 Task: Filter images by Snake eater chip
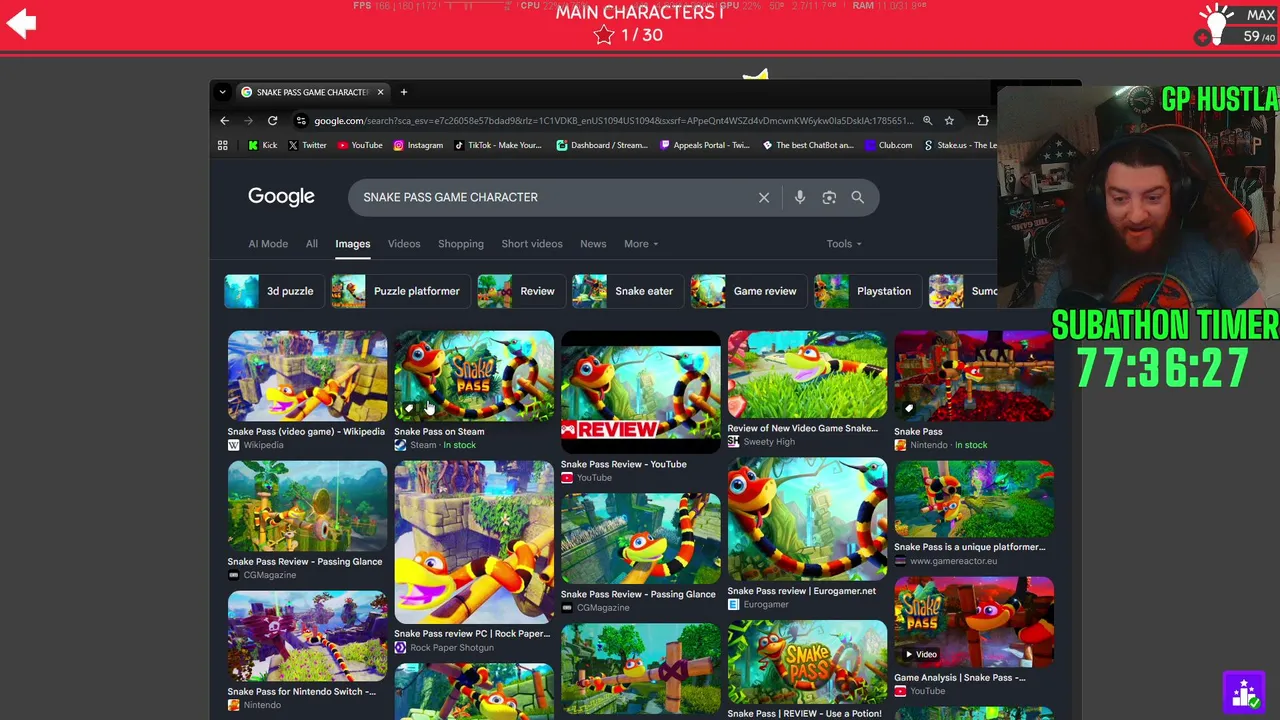click(627, 291)
